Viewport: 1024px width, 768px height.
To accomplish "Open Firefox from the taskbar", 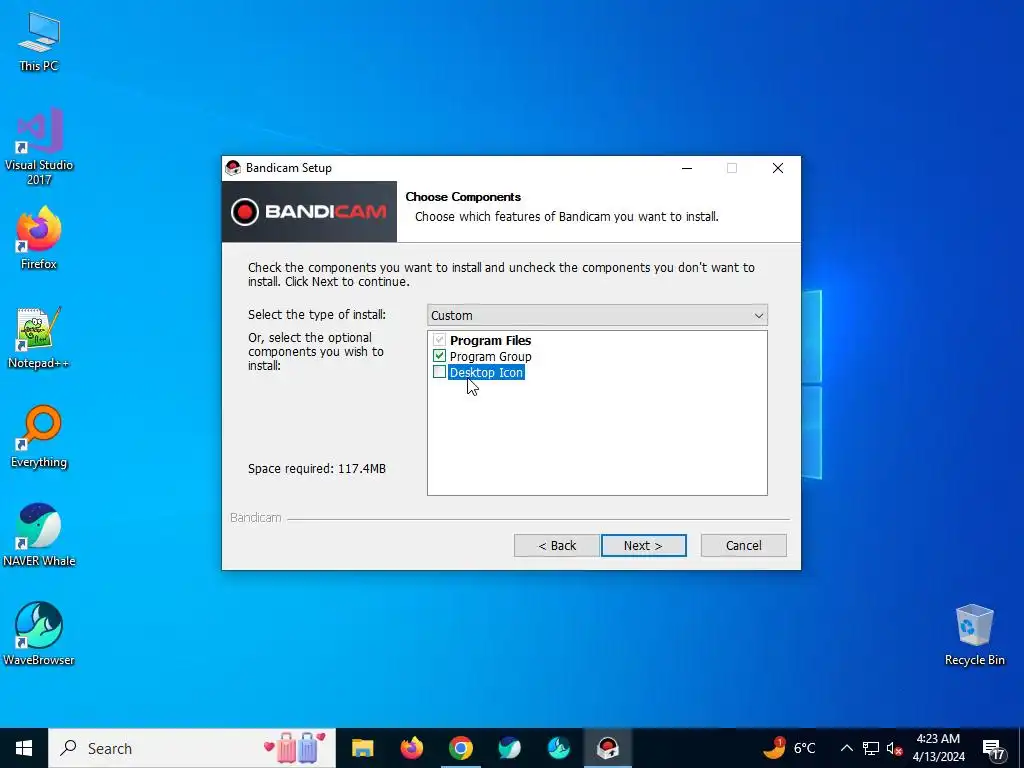I will 411,748.
